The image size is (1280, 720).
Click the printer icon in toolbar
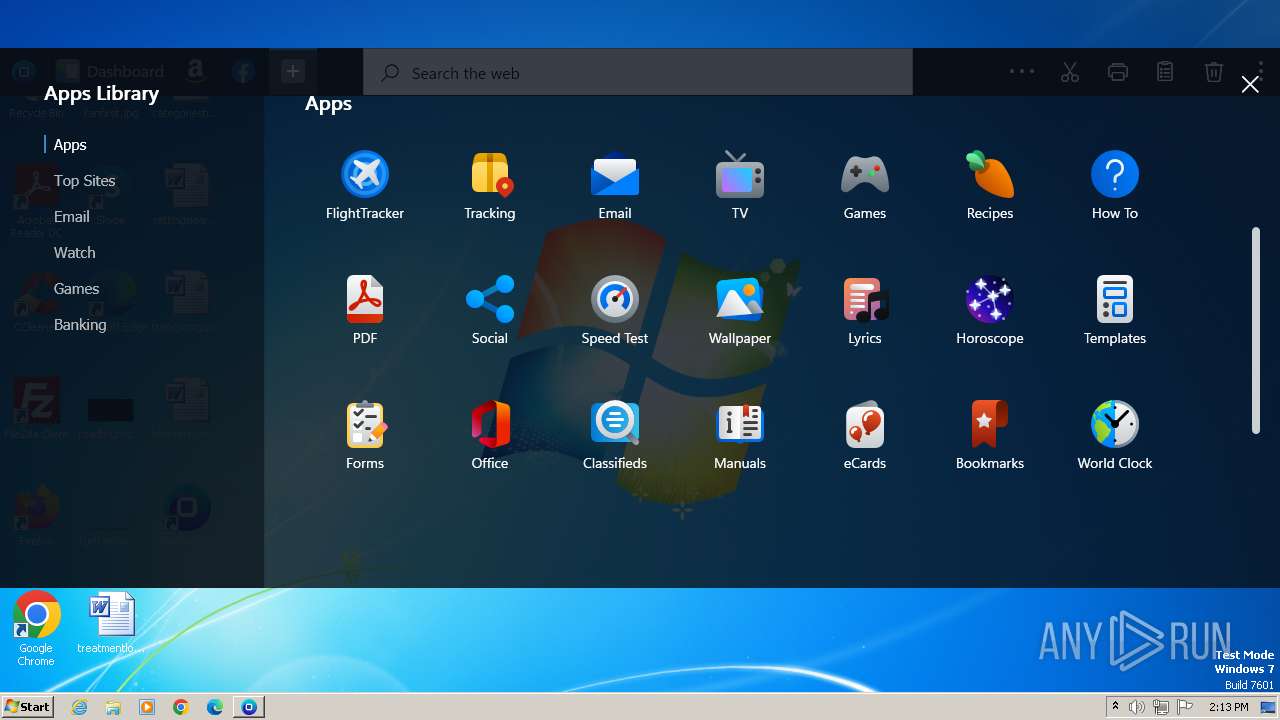(x=1118, y=72)
